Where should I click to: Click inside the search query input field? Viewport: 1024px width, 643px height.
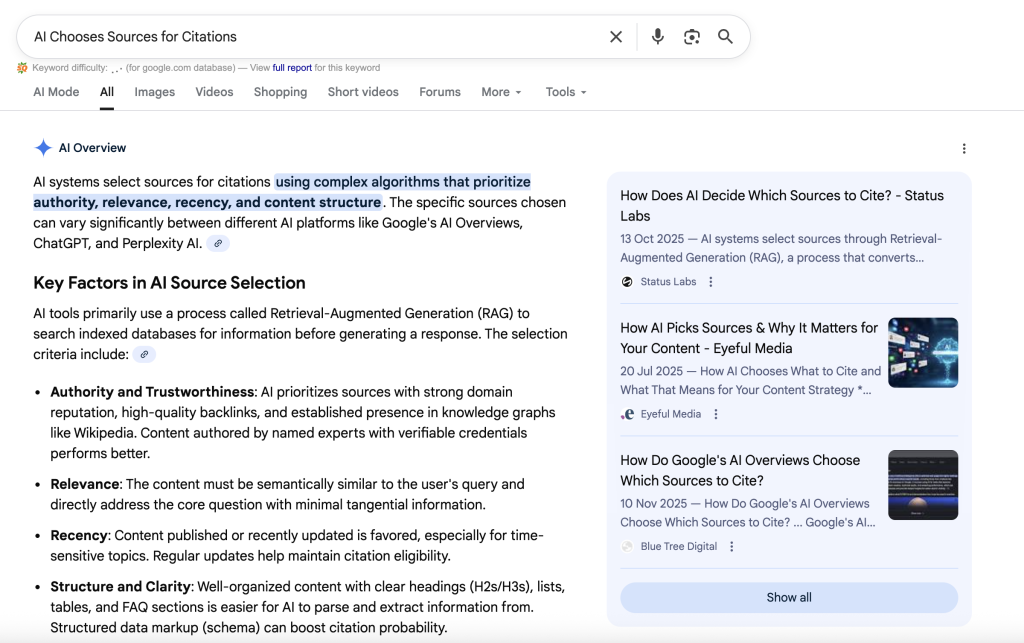pyautogui.click(x=313, y=37)
